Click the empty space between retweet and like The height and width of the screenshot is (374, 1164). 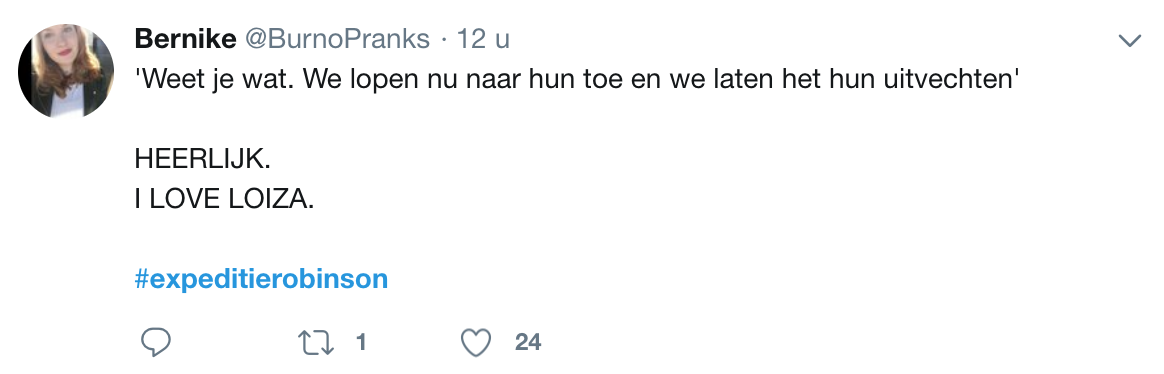[413, 342]
